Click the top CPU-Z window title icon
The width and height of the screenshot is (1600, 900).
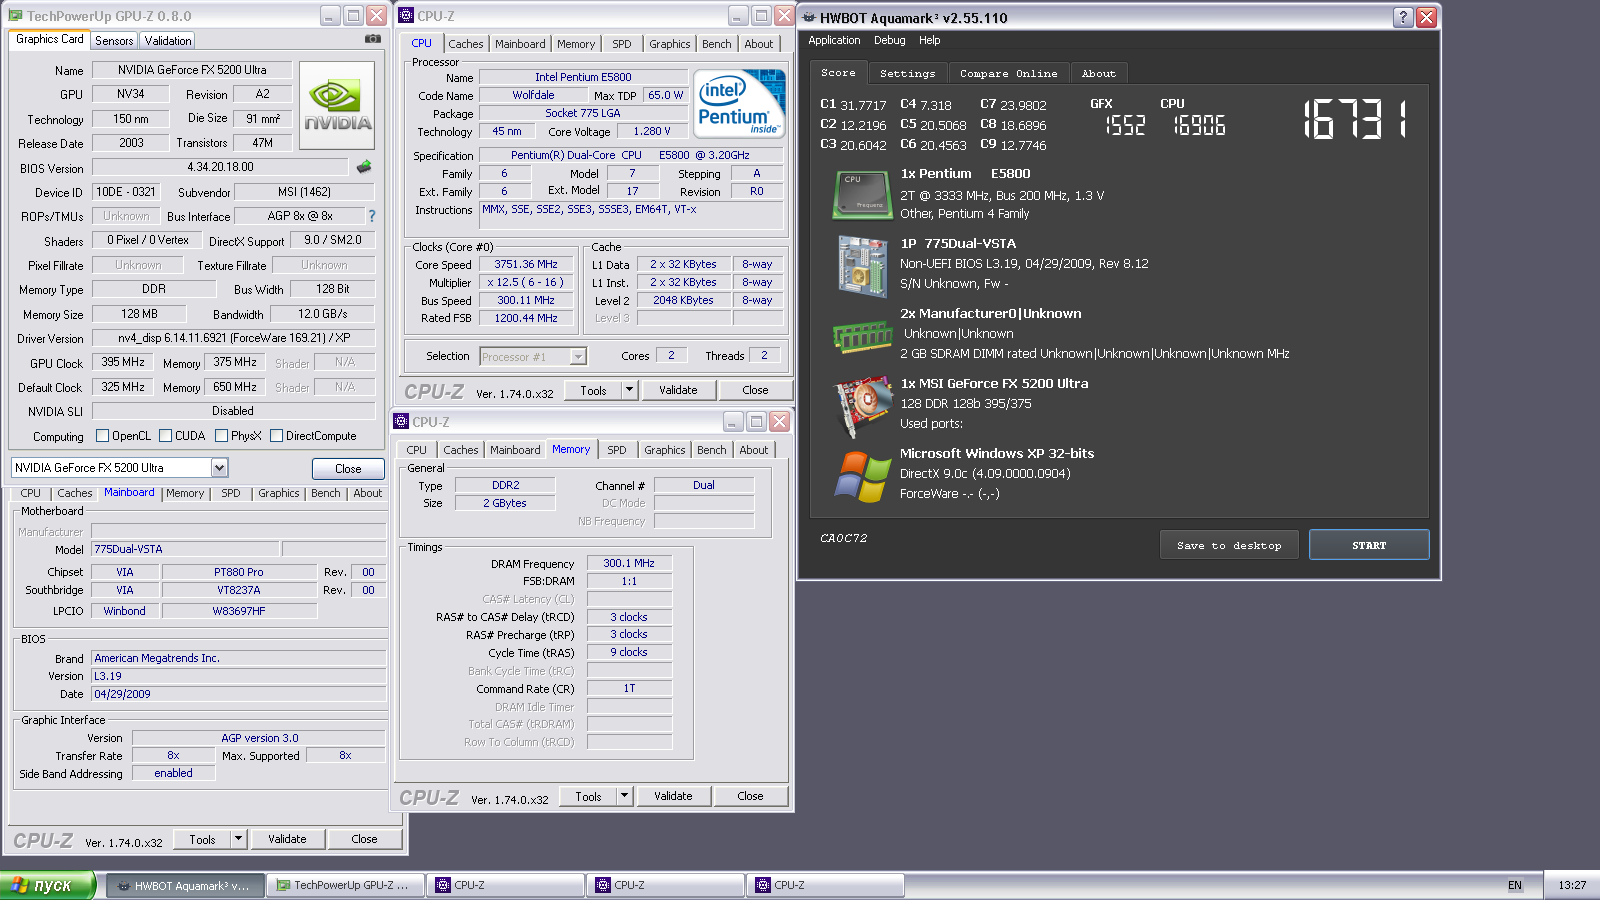pyautogui.click(x=406, y=15)
